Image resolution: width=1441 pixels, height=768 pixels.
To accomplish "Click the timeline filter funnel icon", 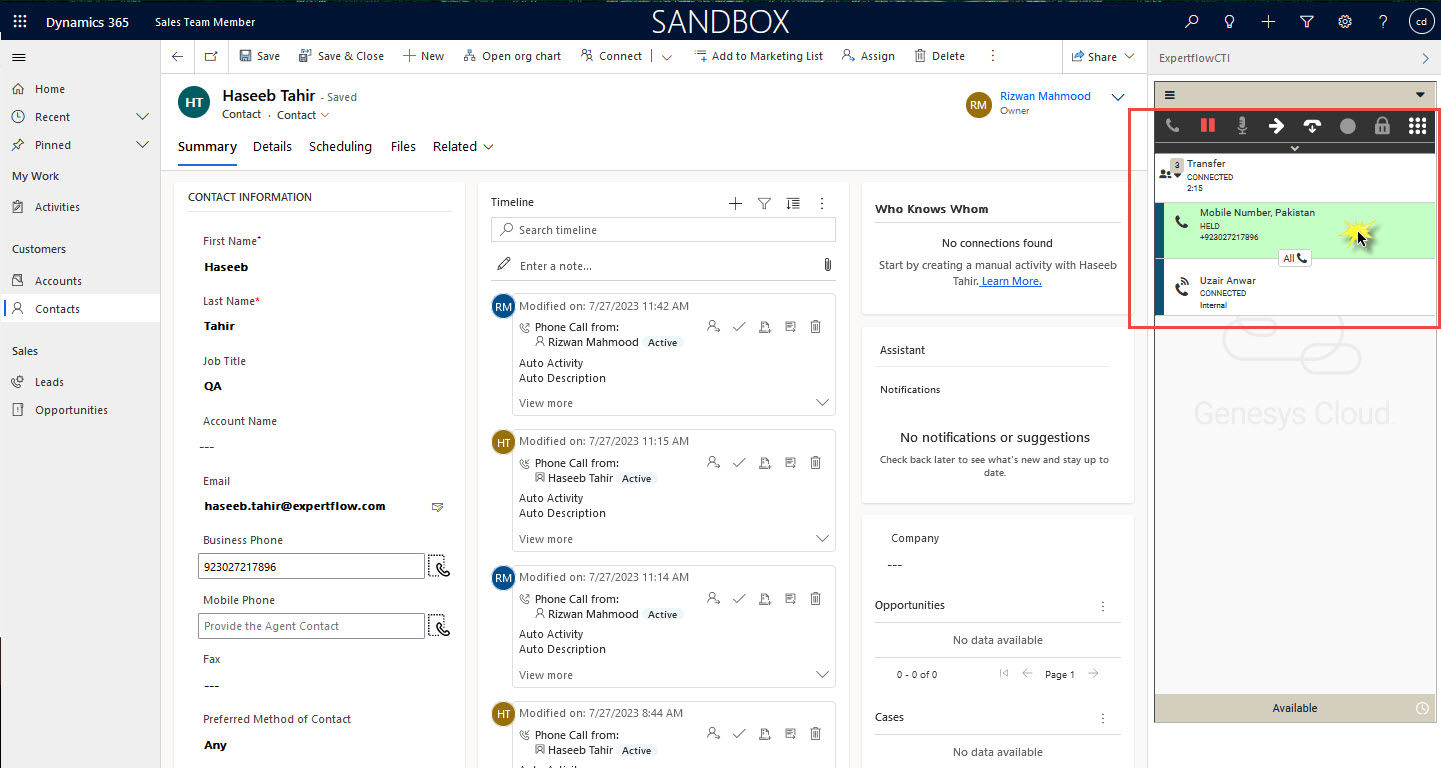I will click(x=764, y=203).
